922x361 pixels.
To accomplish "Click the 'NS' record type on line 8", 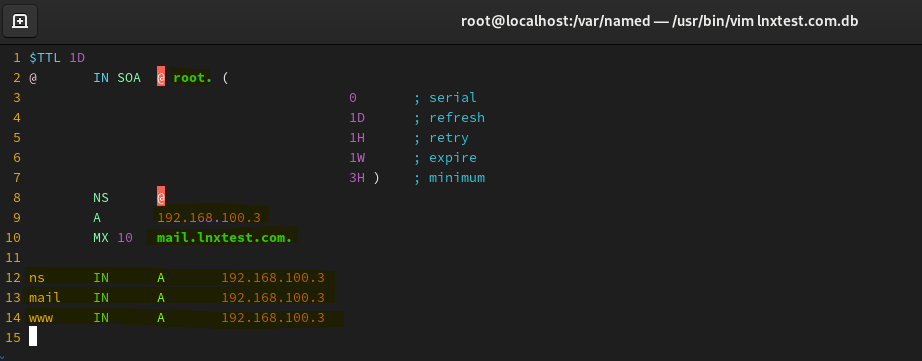I will (101, 198).
